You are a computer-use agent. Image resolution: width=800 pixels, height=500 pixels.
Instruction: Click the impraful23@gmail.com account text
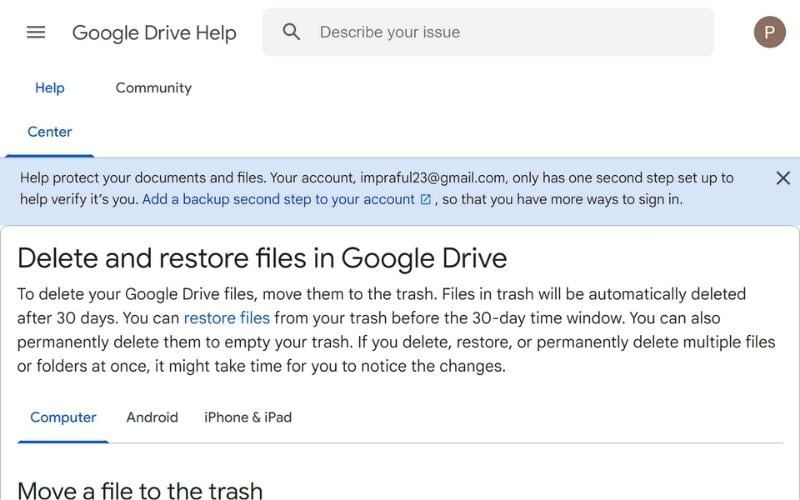[x=433, y=178]
